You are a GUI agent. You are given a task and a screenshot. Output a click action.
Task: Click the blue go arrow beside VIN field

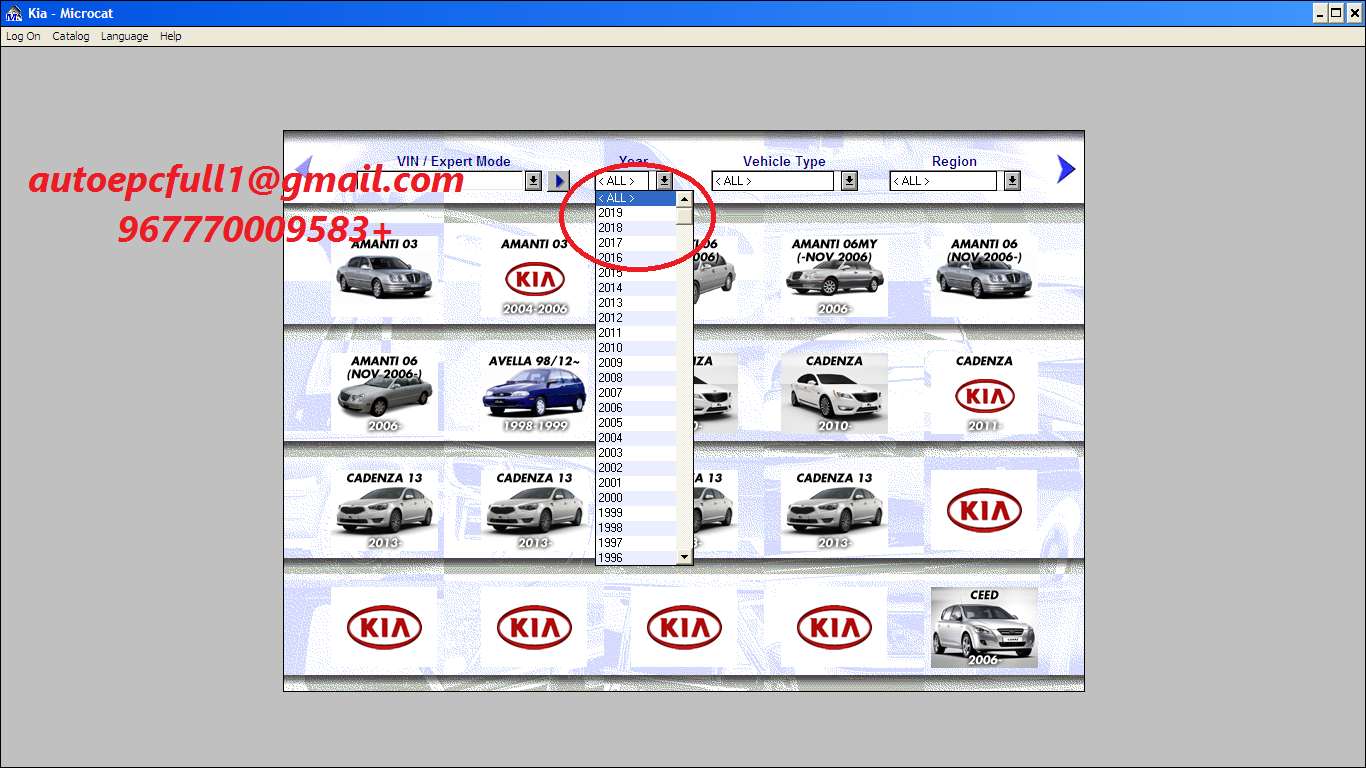click(559, 181)
